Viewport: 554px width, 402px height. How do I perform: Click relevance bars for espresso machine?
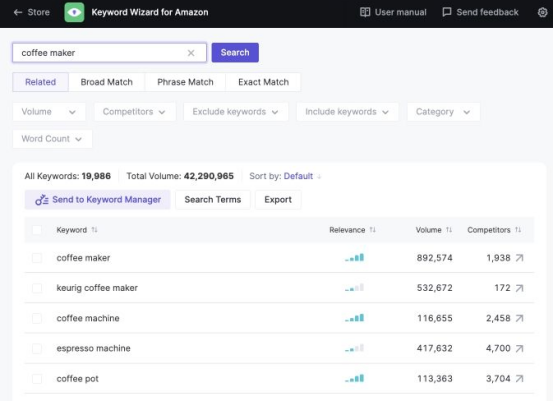(354, 349)
